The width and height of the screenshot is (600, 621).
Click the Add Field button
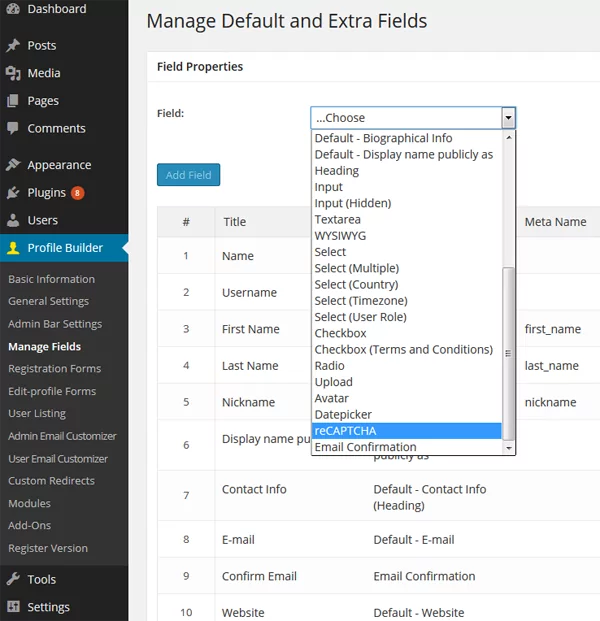(189, 175)
